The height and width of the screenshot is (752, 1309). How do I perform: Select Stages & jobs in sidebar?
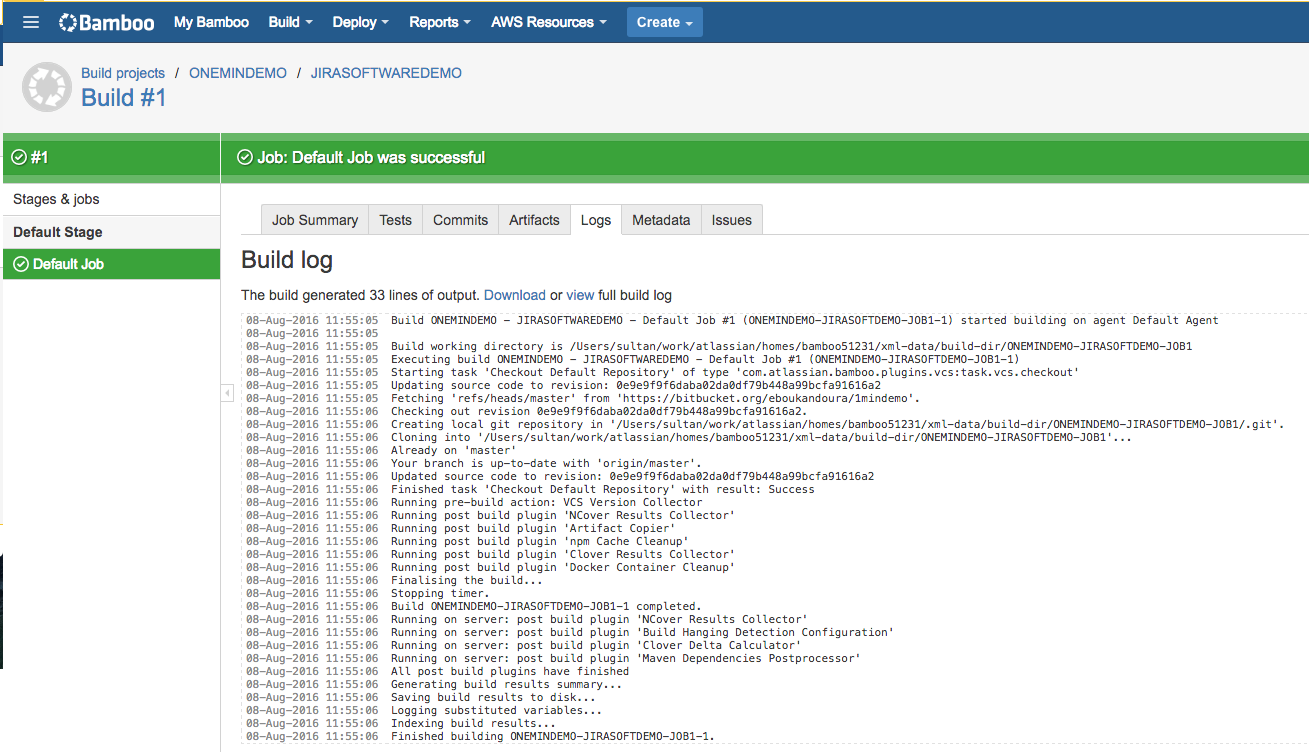click(x=111, y=199)
